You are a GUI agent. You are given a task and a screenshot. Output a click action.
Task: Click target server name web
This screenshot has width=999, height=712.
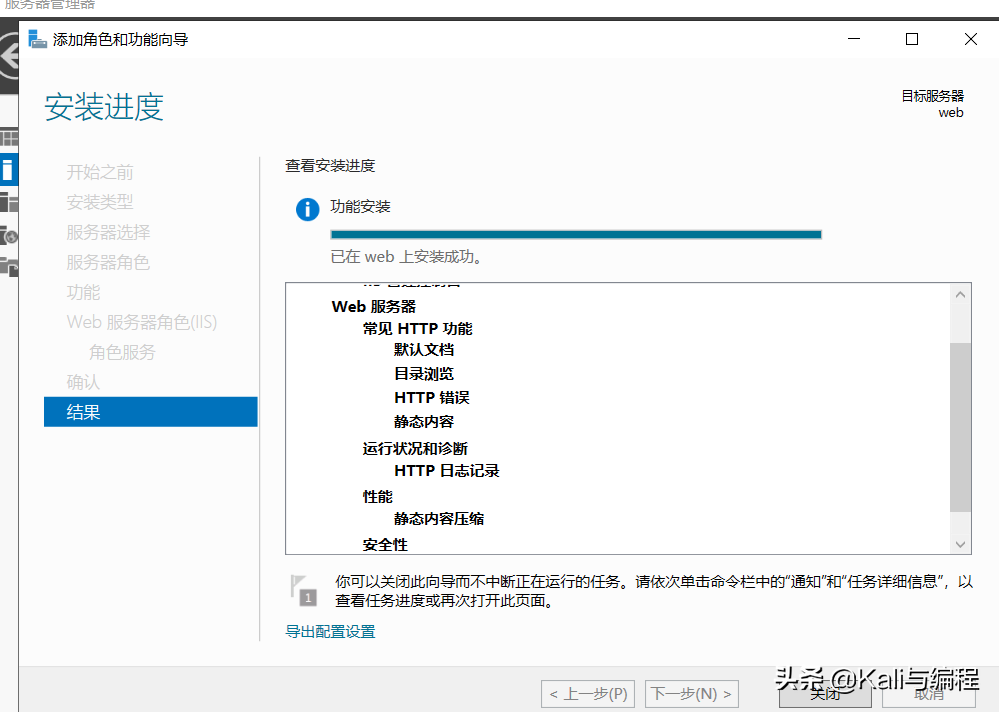point(951,113)
